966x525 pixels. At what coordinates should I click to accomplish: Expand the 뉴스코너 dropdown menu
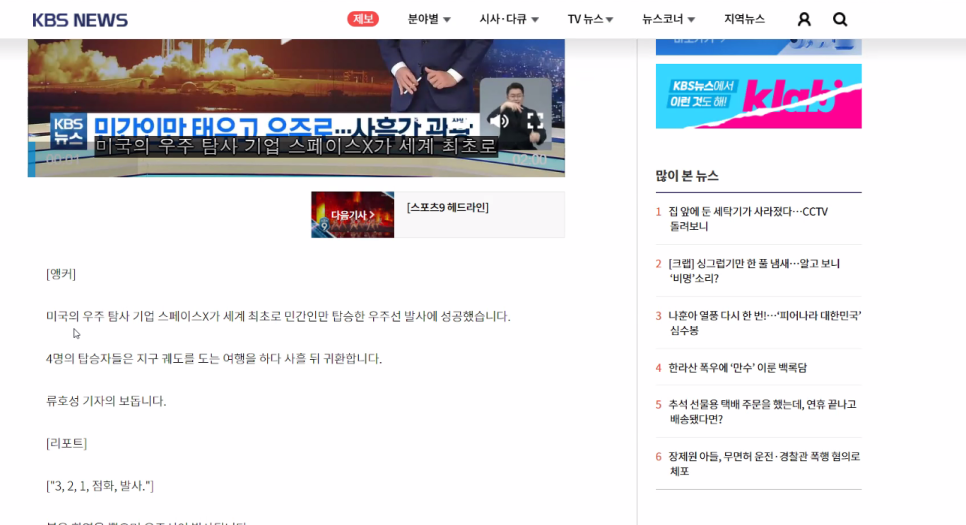668,19
